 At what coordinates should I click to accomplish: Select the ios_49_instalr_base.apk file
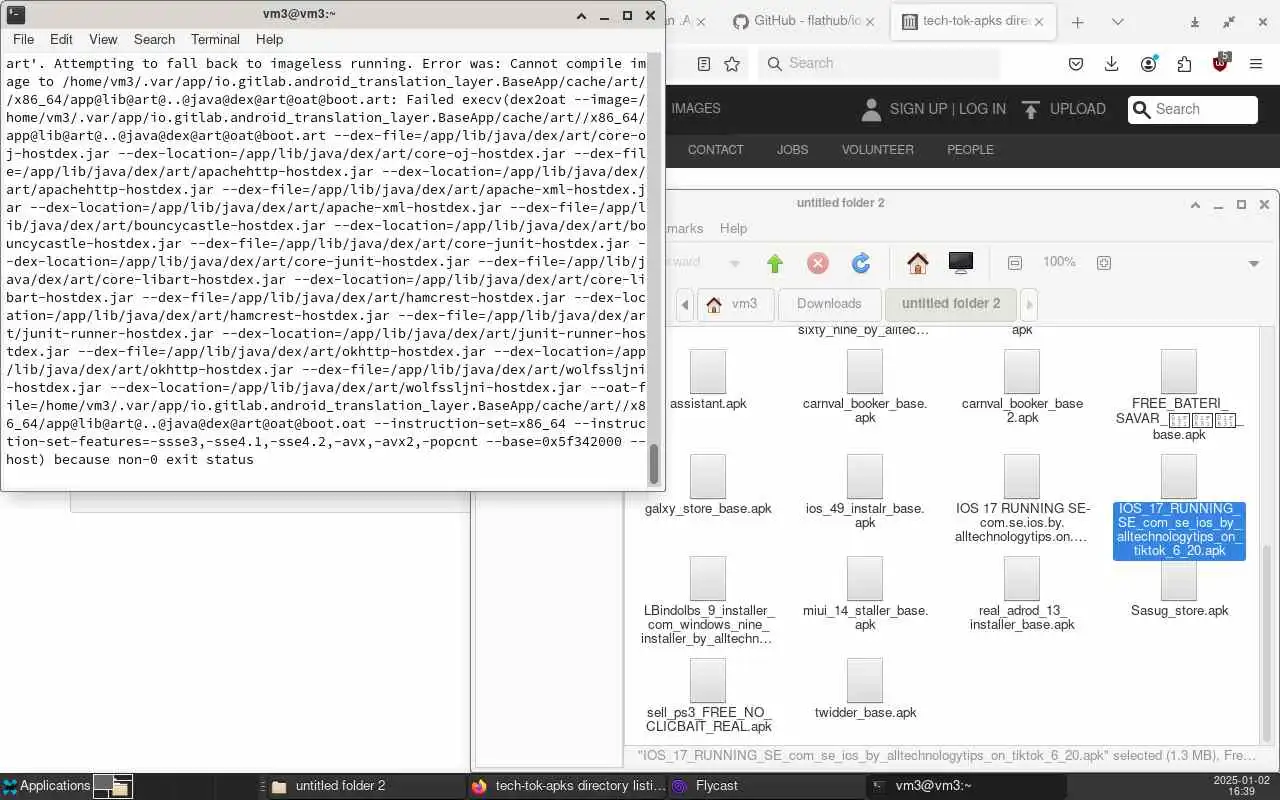pyautogui.click(x=865, y=491)
